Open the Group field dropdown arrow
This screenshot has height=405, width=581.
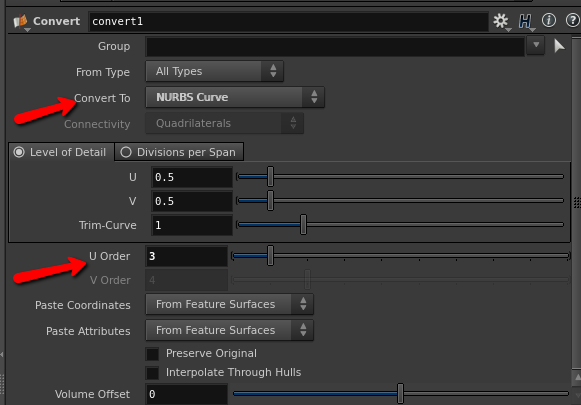tap(536, 45)
